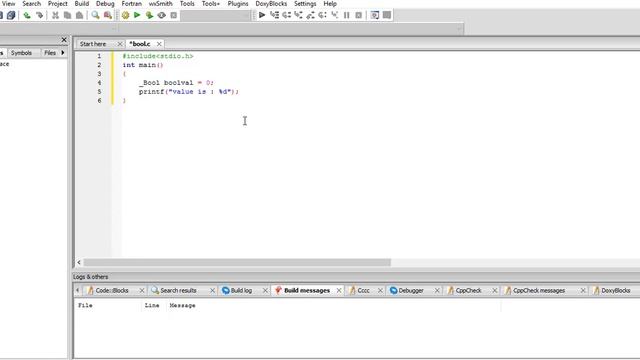Screen dimensions: 640x360
Task: Click the Stop debugger icon
Action: [x=358, y=15]
